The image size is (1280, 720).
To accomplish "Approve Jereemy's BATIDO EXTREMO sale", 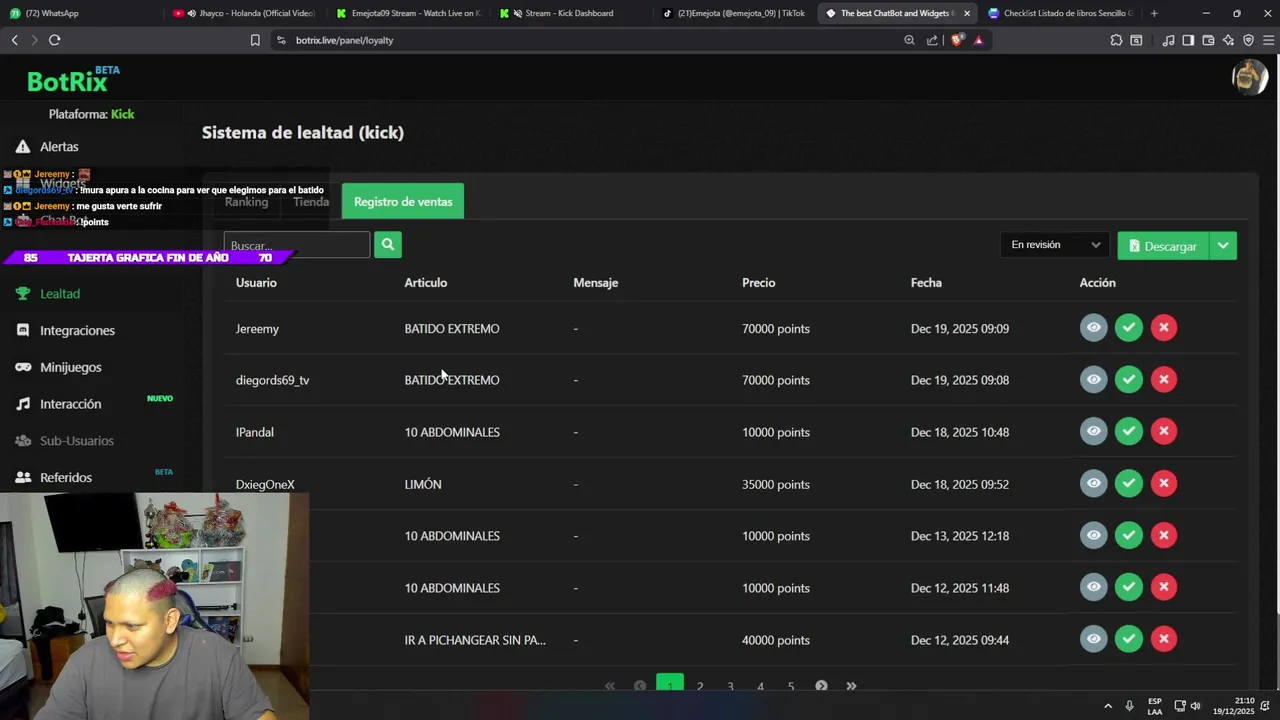I will pos(1129,328).
